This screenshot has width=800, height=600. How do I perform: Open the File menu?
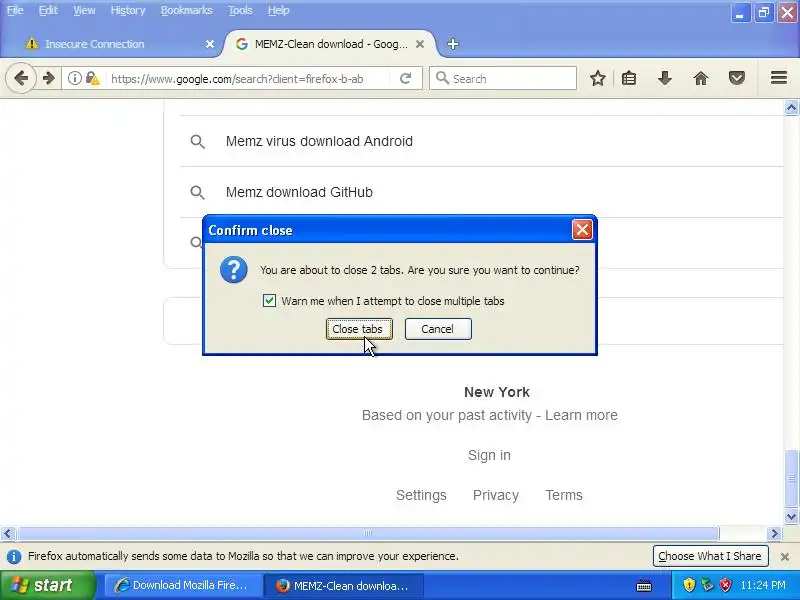15,10
